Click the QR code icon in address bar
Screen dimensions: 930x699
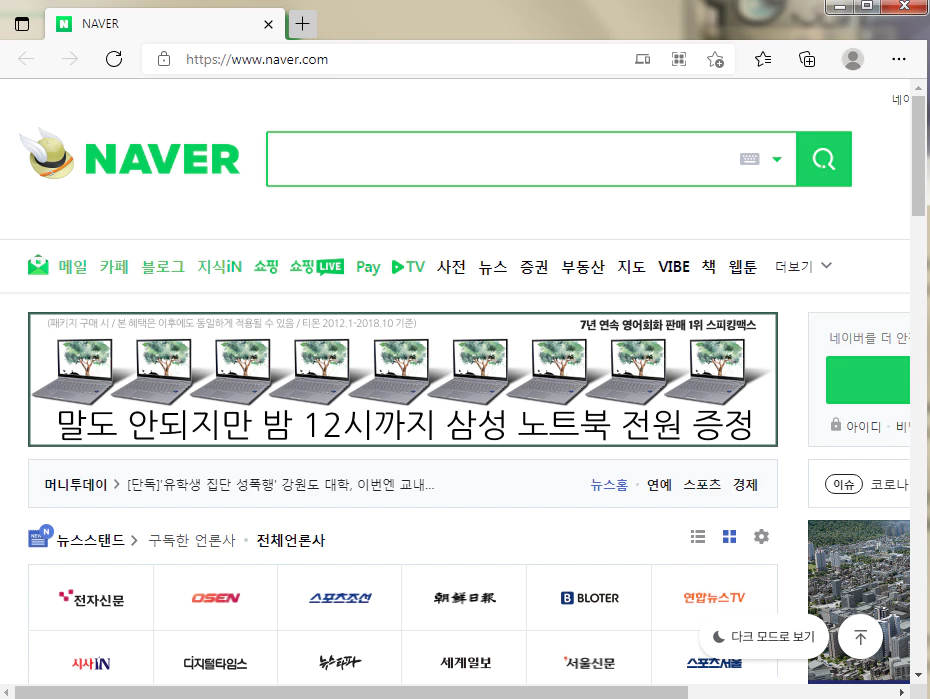tap(679, 59)
